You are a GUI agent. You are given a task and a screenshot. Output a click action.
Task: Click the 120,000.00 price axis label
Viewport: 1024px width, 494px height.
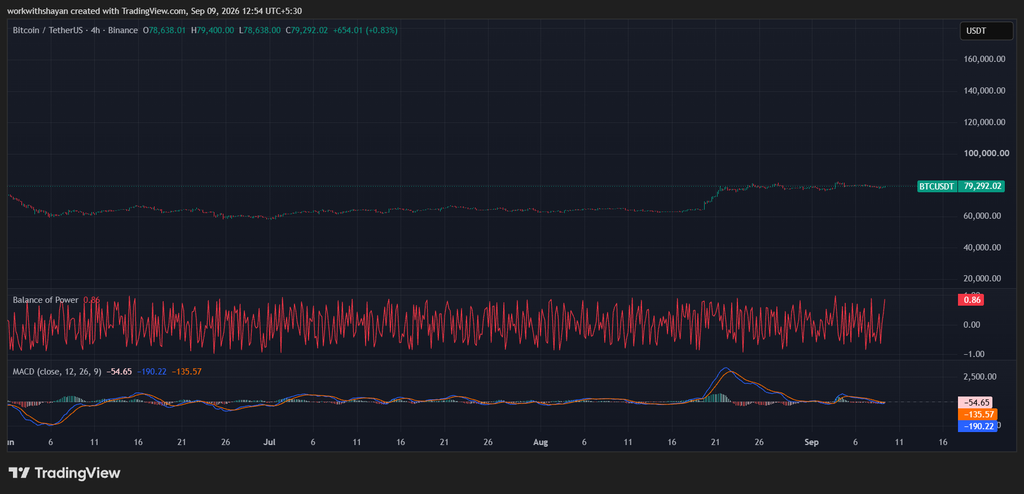982,122
